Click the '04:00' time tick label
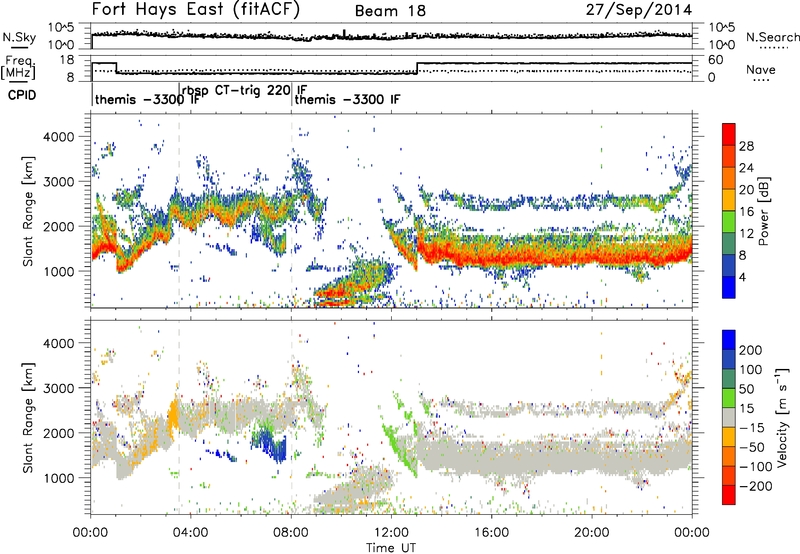Image resolution: width=800 pixels, height=554 pixels. pyautogui.click(x=191, y=533)
